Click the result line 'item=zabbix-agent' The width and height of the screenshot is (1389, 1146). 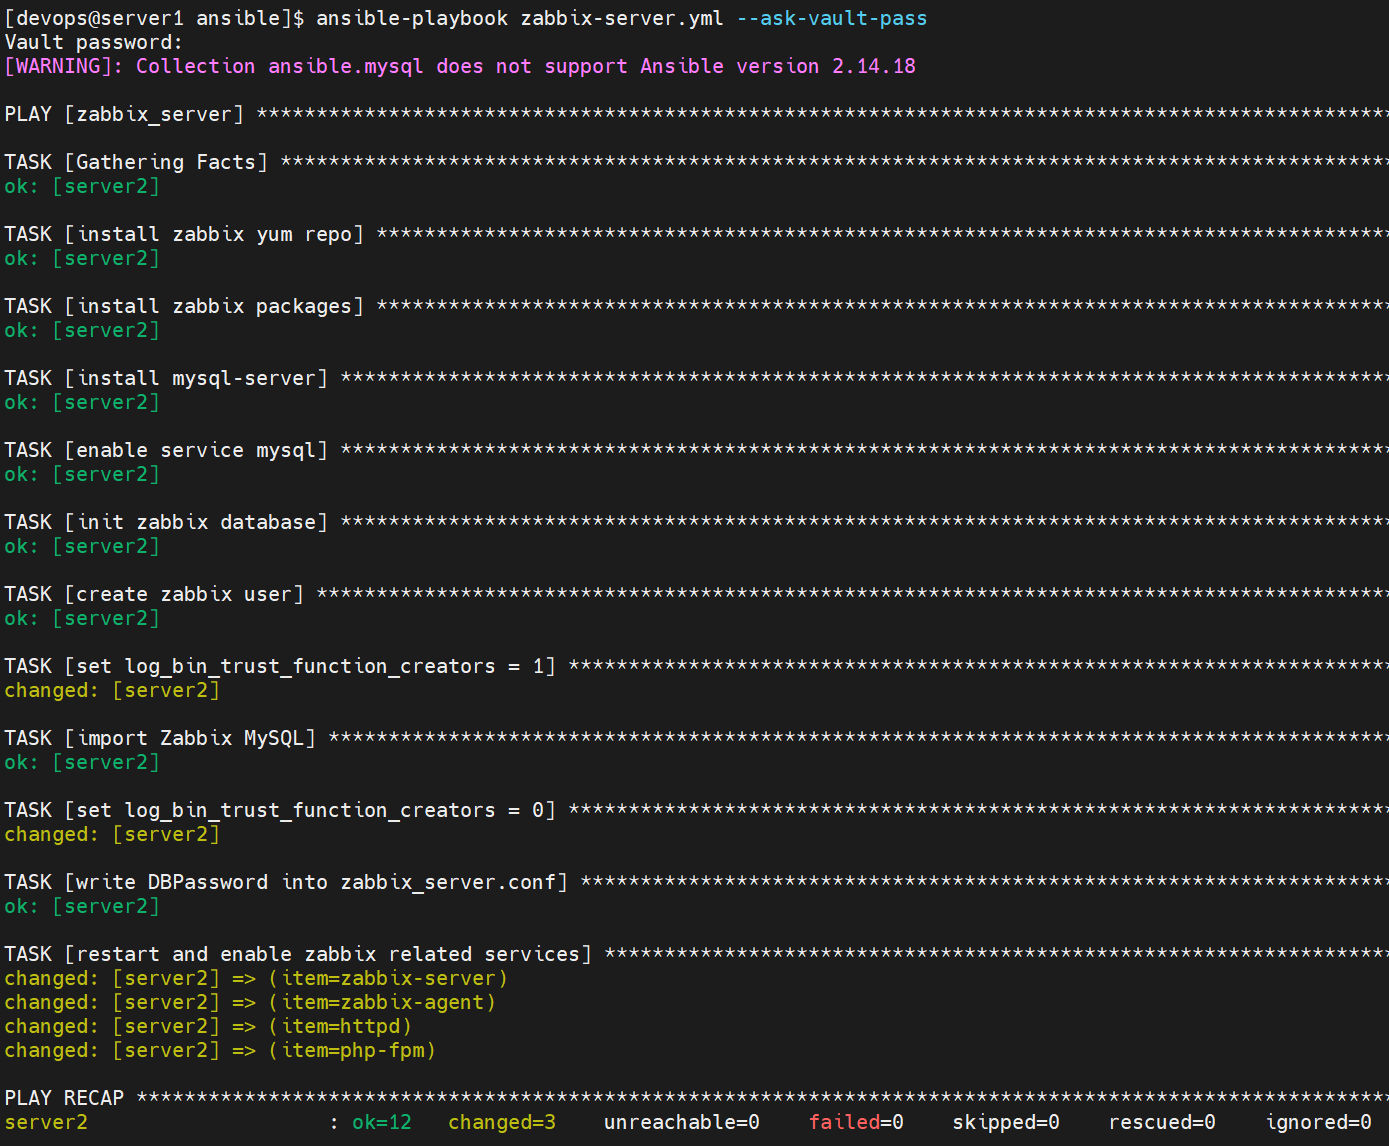[250, 1002]
